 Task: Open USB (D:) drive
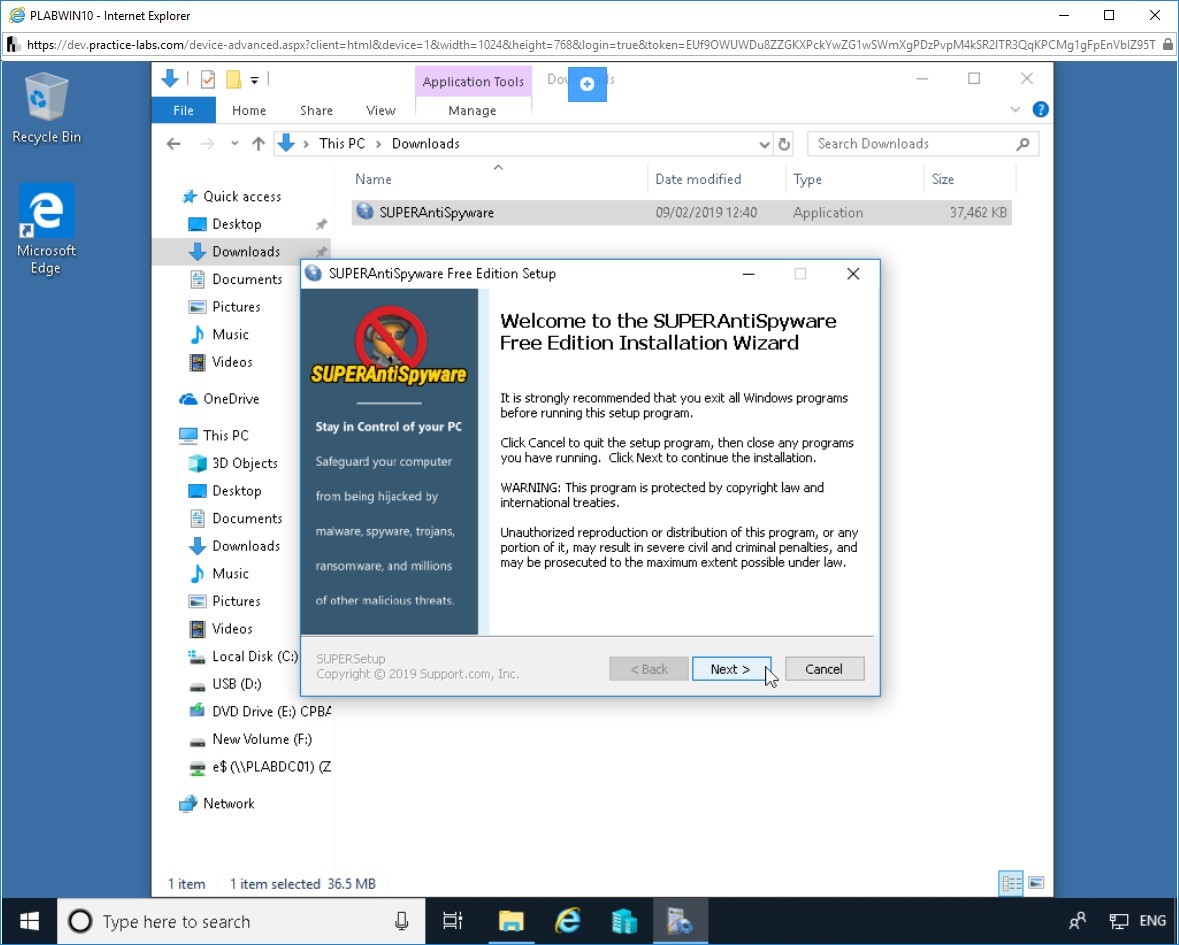coord(236,684)
